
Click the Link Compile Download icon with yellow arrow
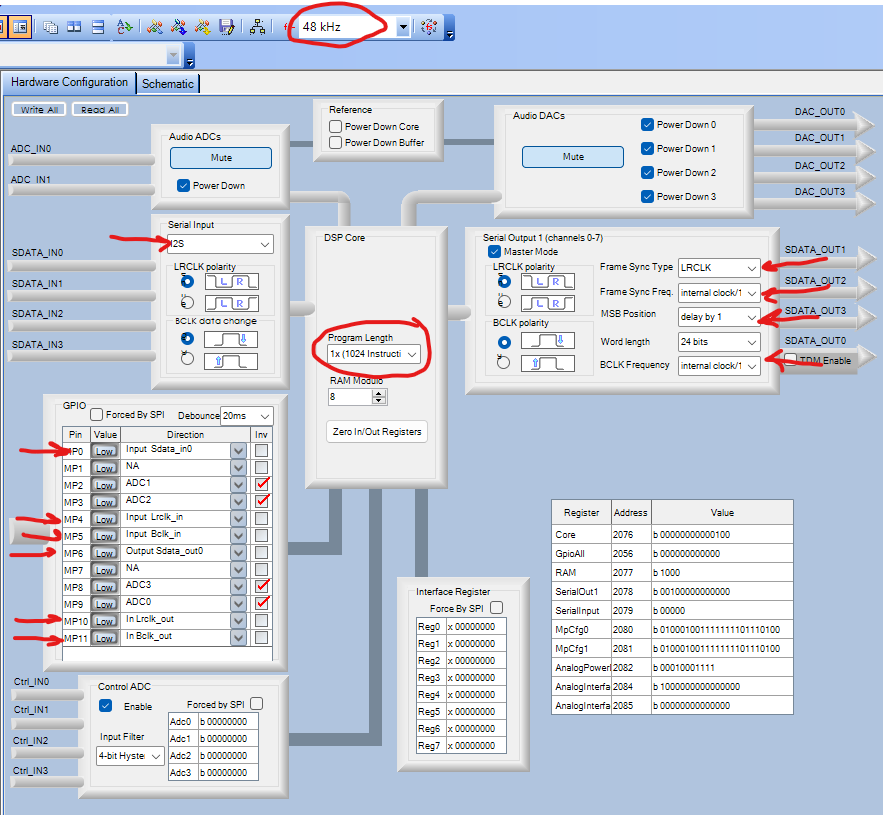[202, 26]
